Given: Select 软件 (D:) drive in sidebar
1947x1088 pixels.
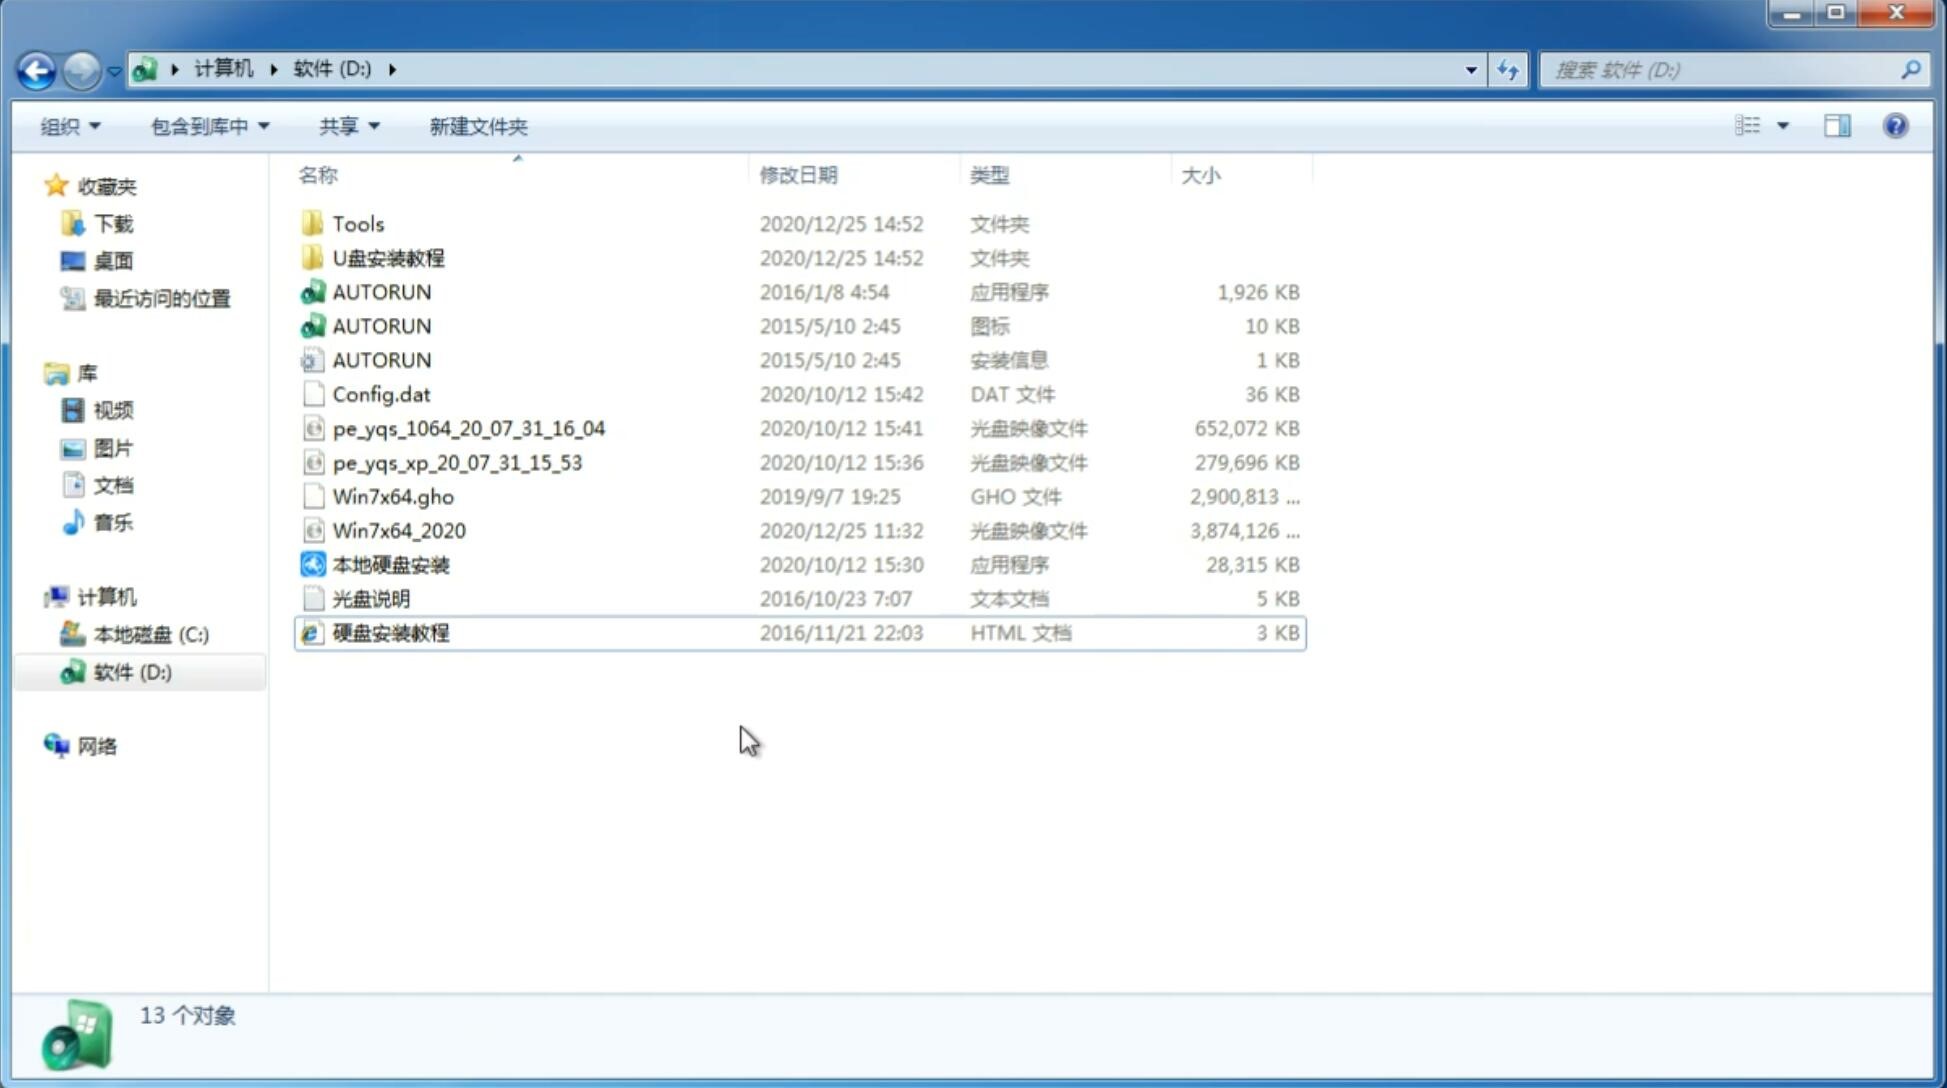Looking at the screenshot, I should pos(131,671).
